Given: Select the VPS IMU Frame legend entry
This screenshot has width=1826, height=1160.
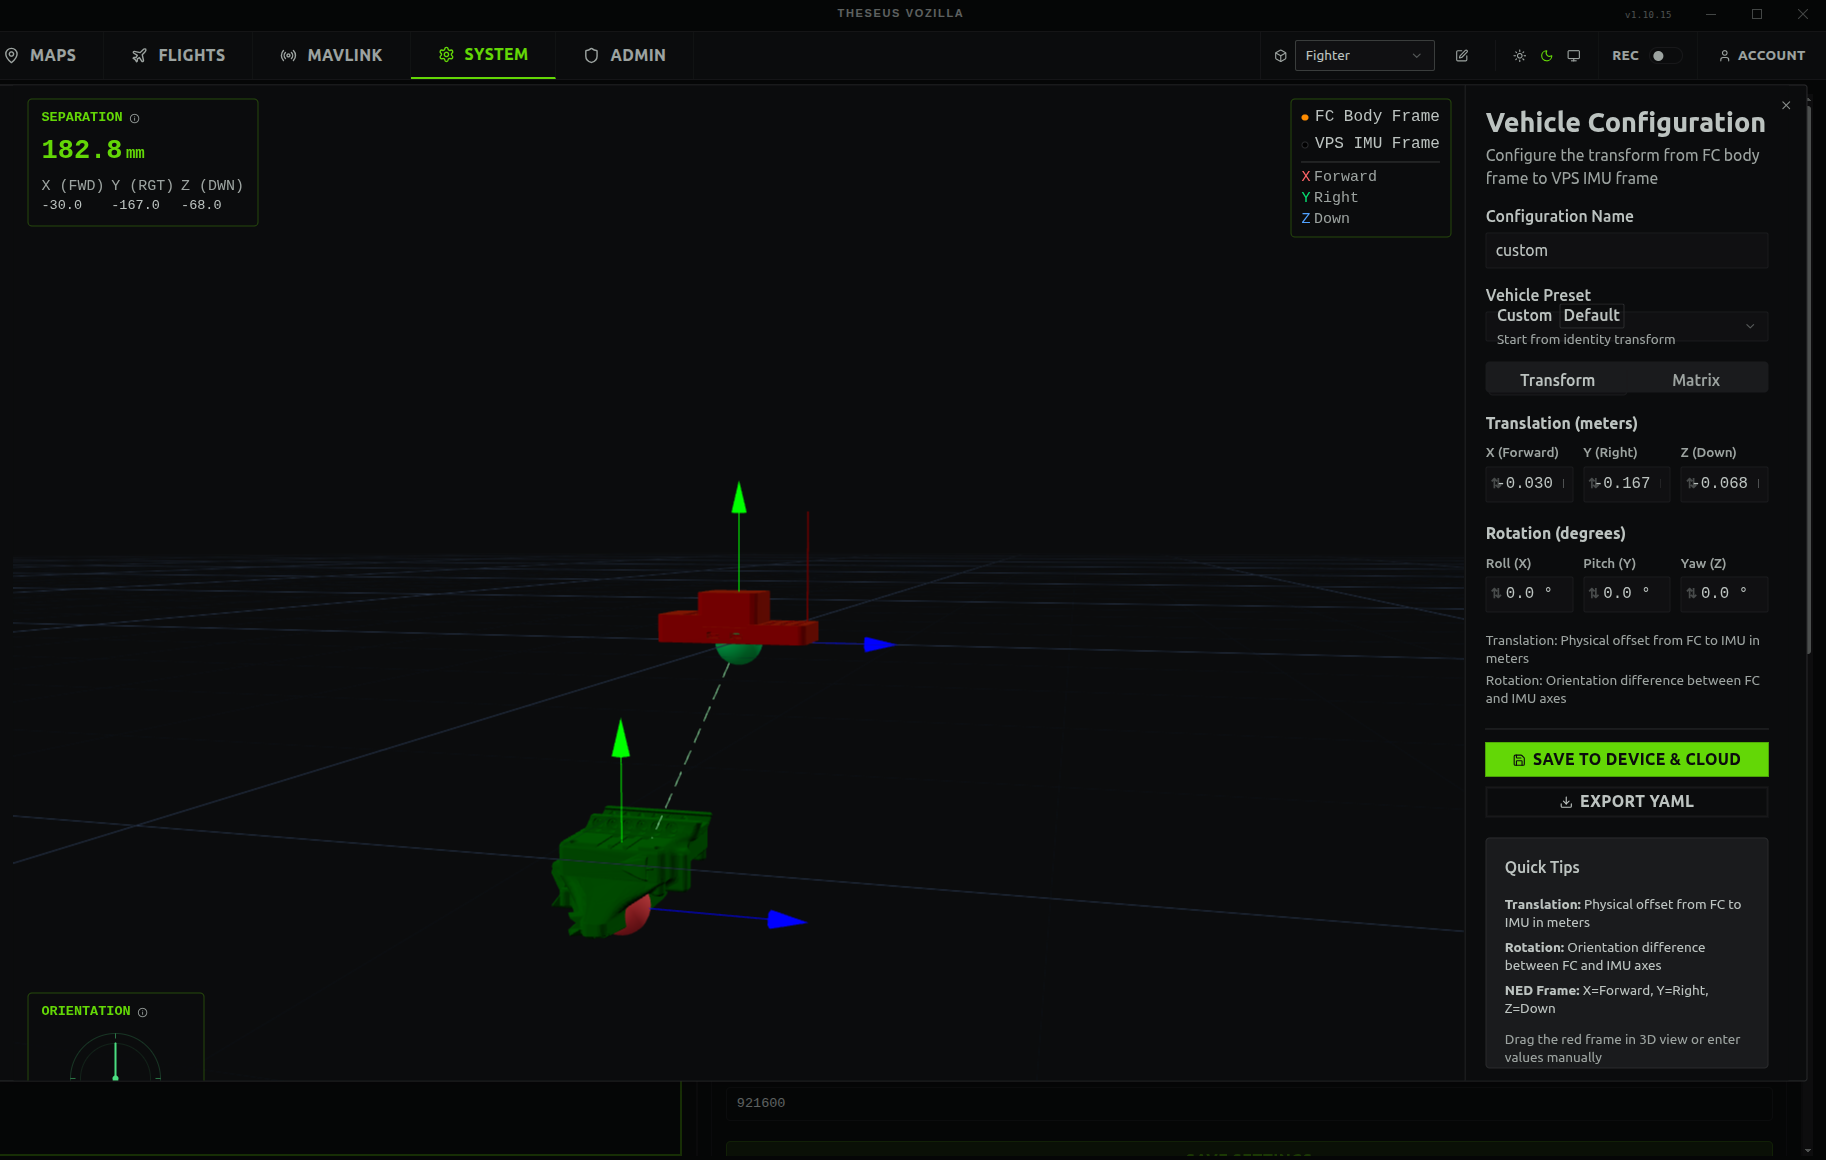Looking at the screenshot, I should [1370, 143].
